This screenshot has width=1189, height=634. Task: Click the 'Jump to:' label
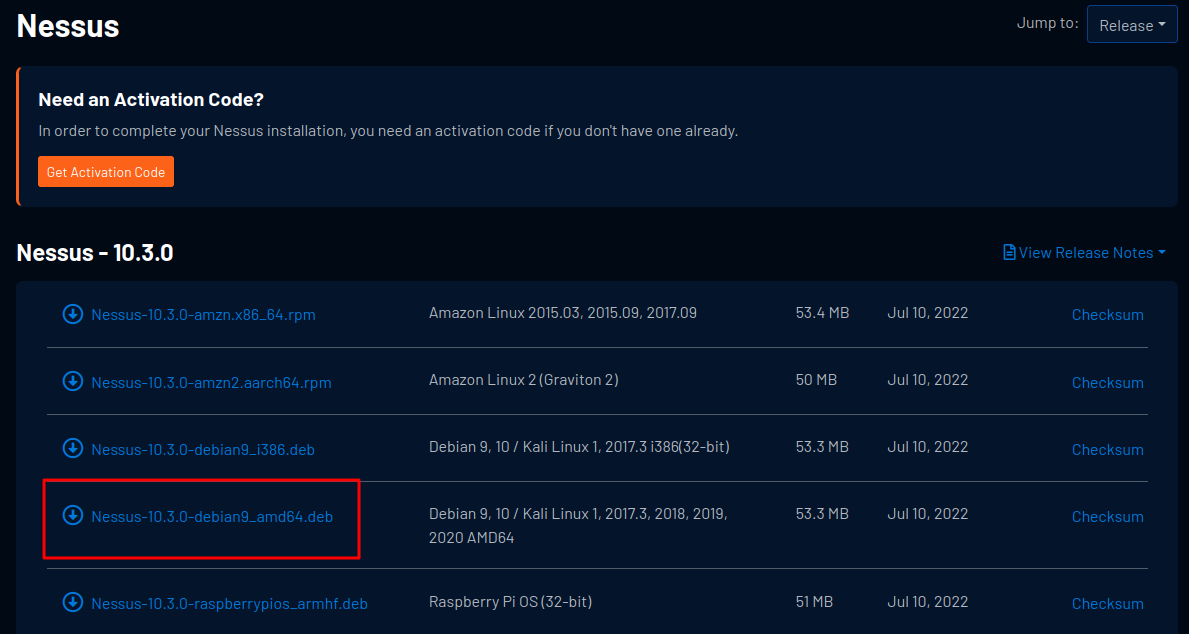pos(1047,24)
